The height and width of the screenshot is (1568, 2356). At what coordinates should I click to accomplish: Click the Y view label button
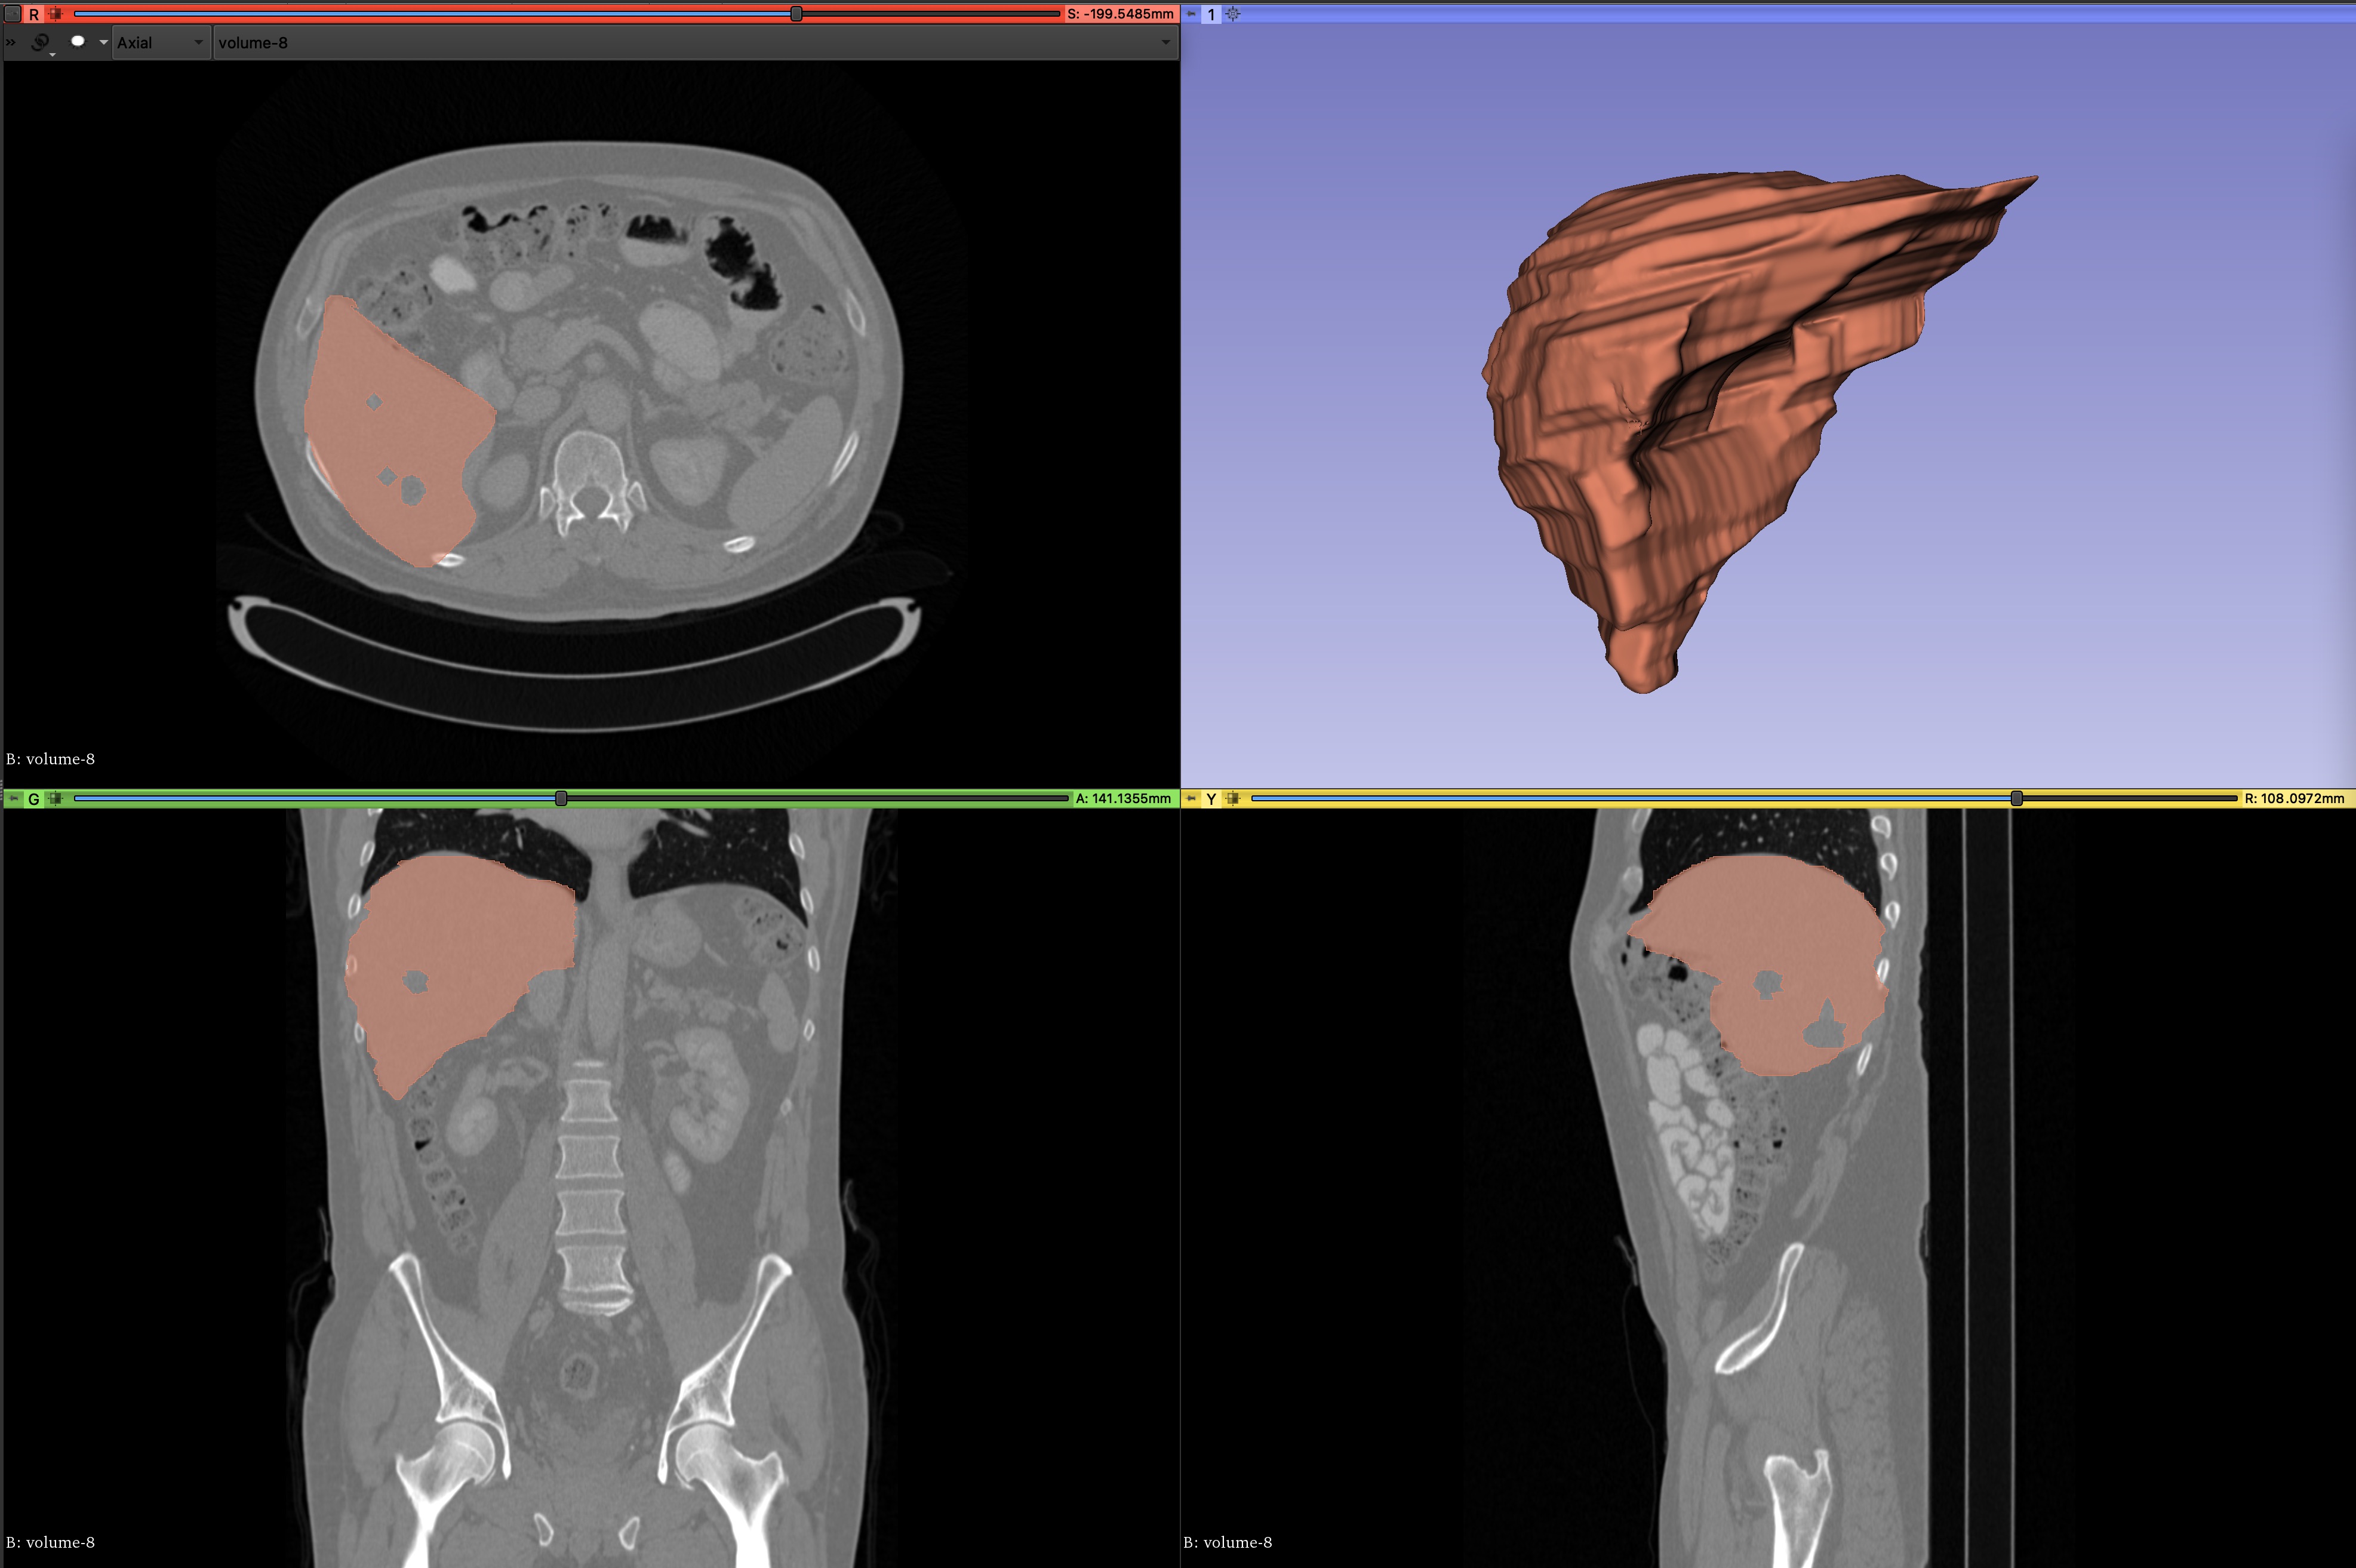(1211, 798)
